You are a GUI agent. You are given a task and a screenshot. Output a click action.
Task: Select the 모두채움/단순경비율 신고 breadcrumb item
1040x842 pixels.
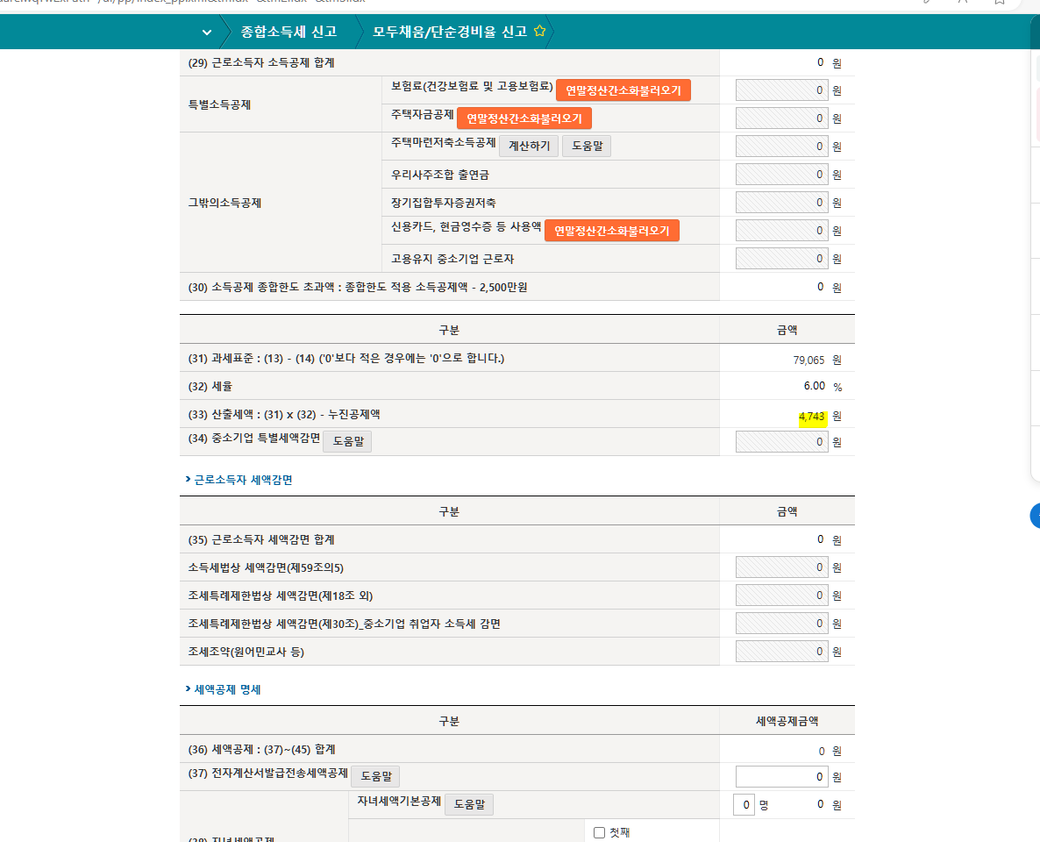(449, 32)
